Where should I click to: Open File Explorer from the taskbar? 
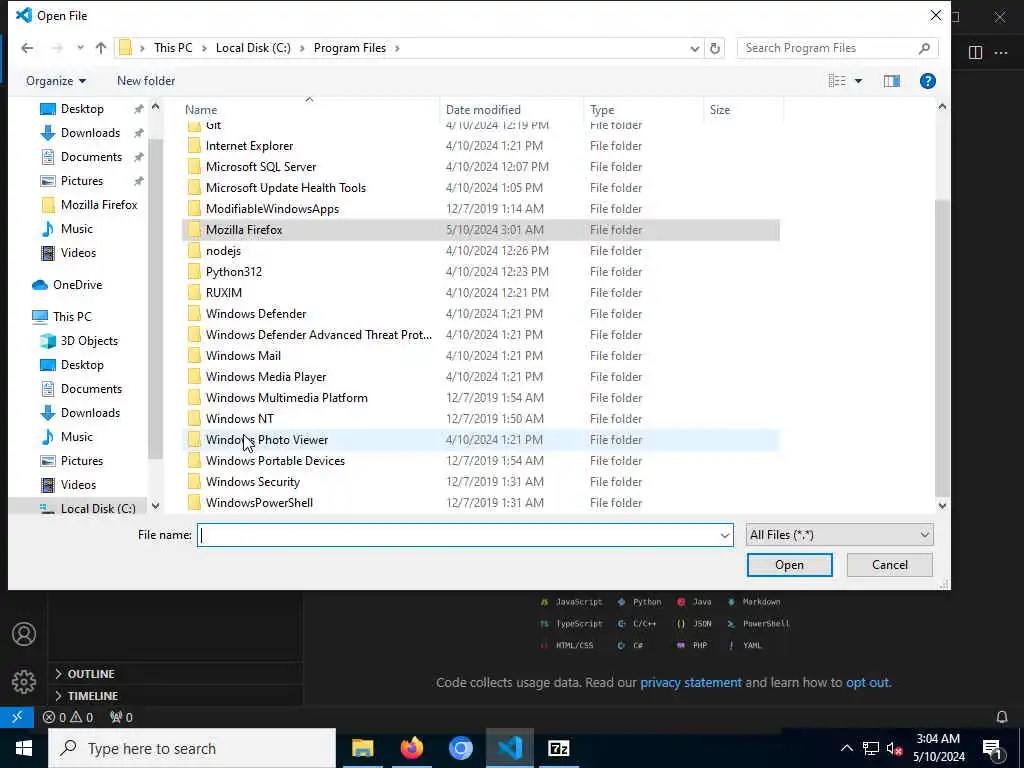[x=362, y=748]
